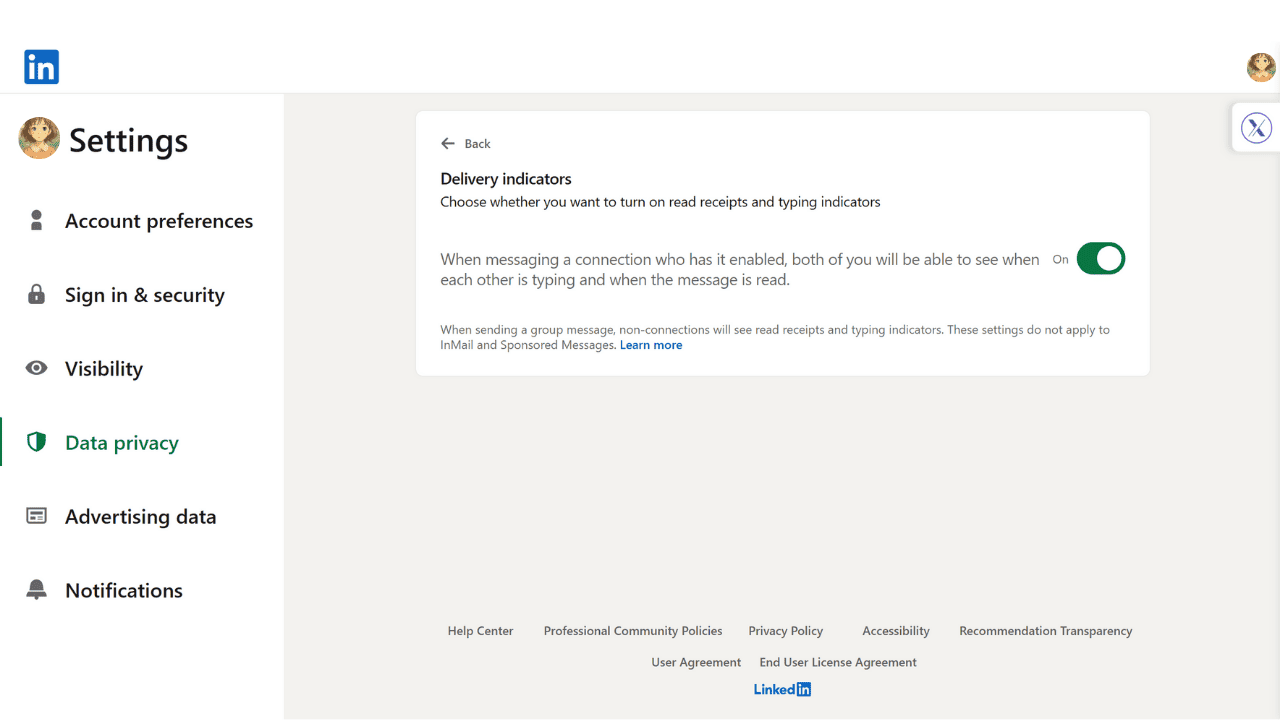Screen dimensions: 1280x720
Task: Disable the read receipts and typing indicators toggle
Action: pos(1101,258)
